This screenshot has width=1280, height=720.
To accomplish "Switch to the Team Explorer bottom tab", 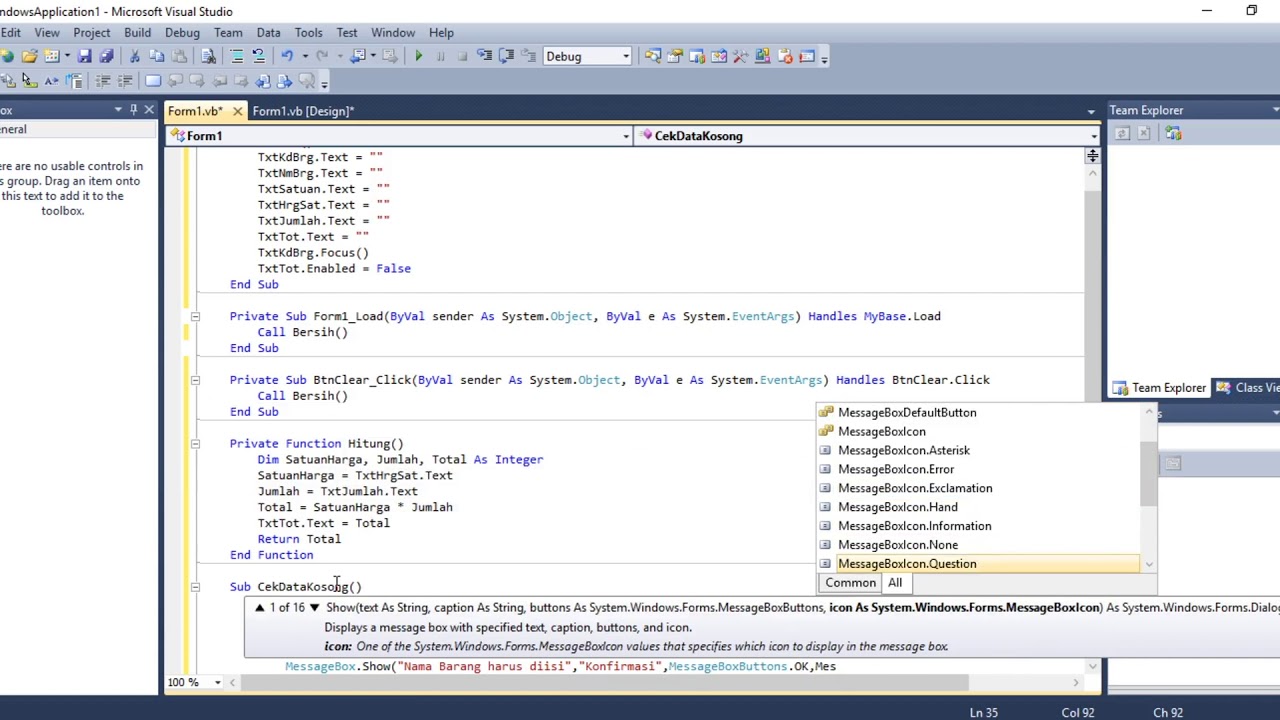I will click(1160, 388).
